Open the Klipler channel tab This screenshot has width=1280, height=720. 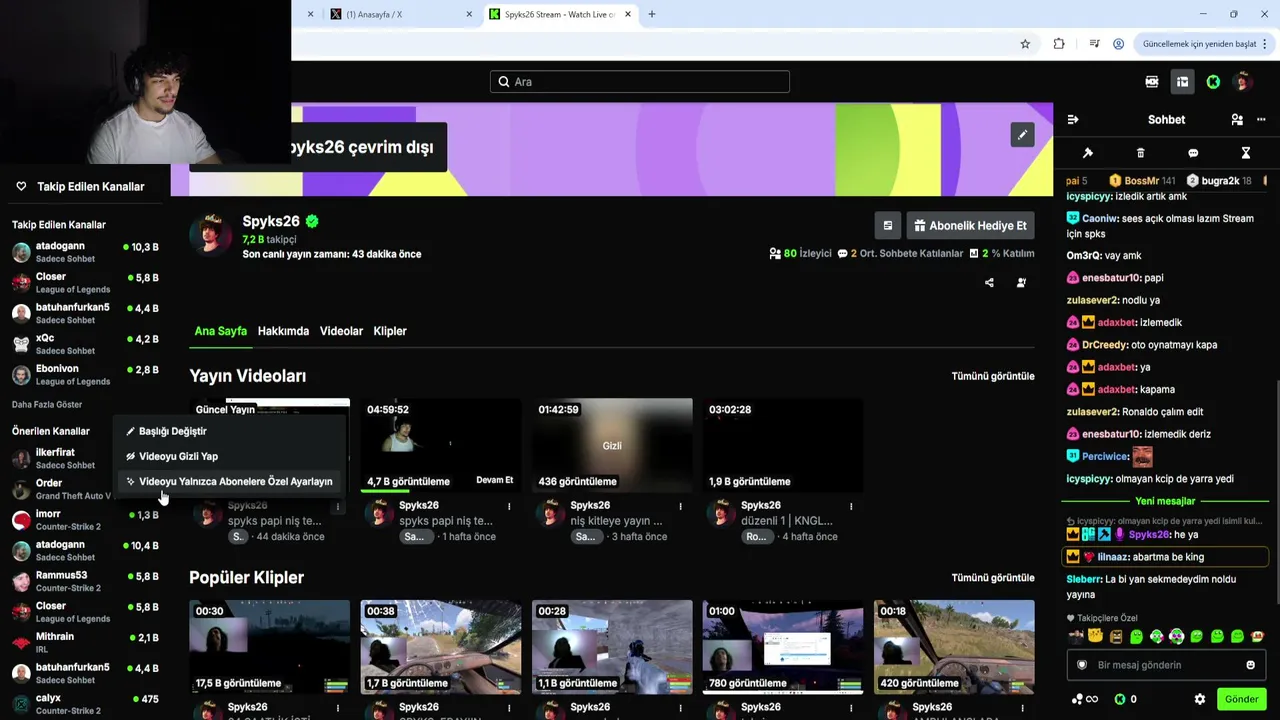(x=390, y=331)
